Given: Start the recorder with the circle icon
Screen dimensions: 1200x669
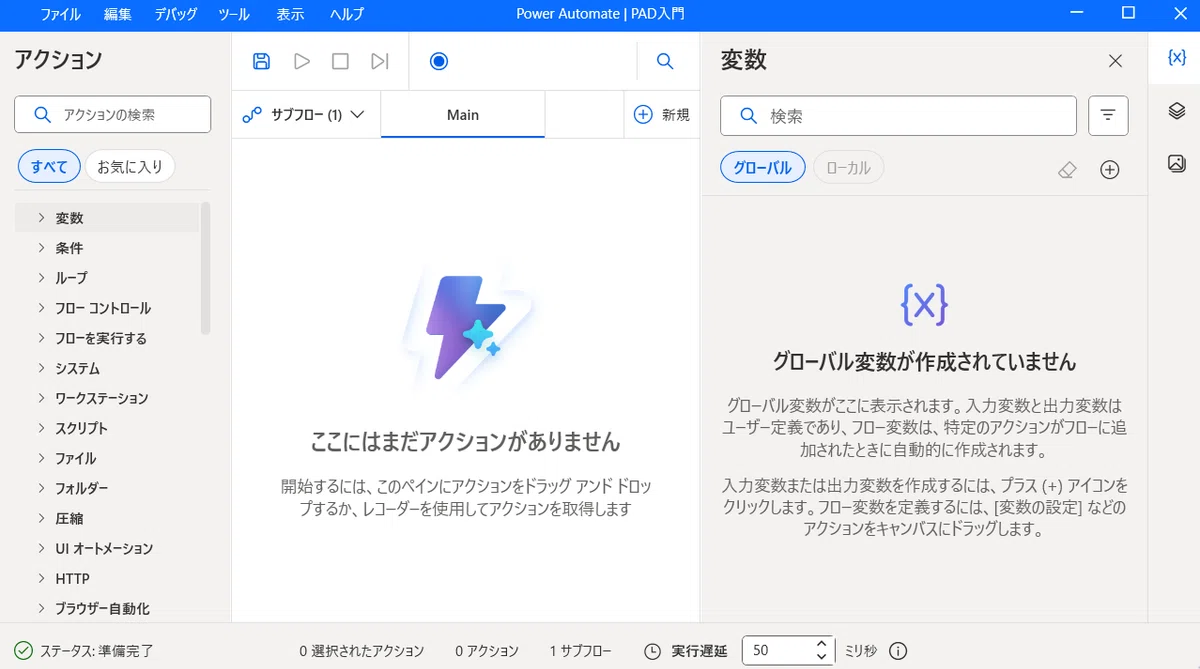Looking at the screenshot, I should click(439, 61).
